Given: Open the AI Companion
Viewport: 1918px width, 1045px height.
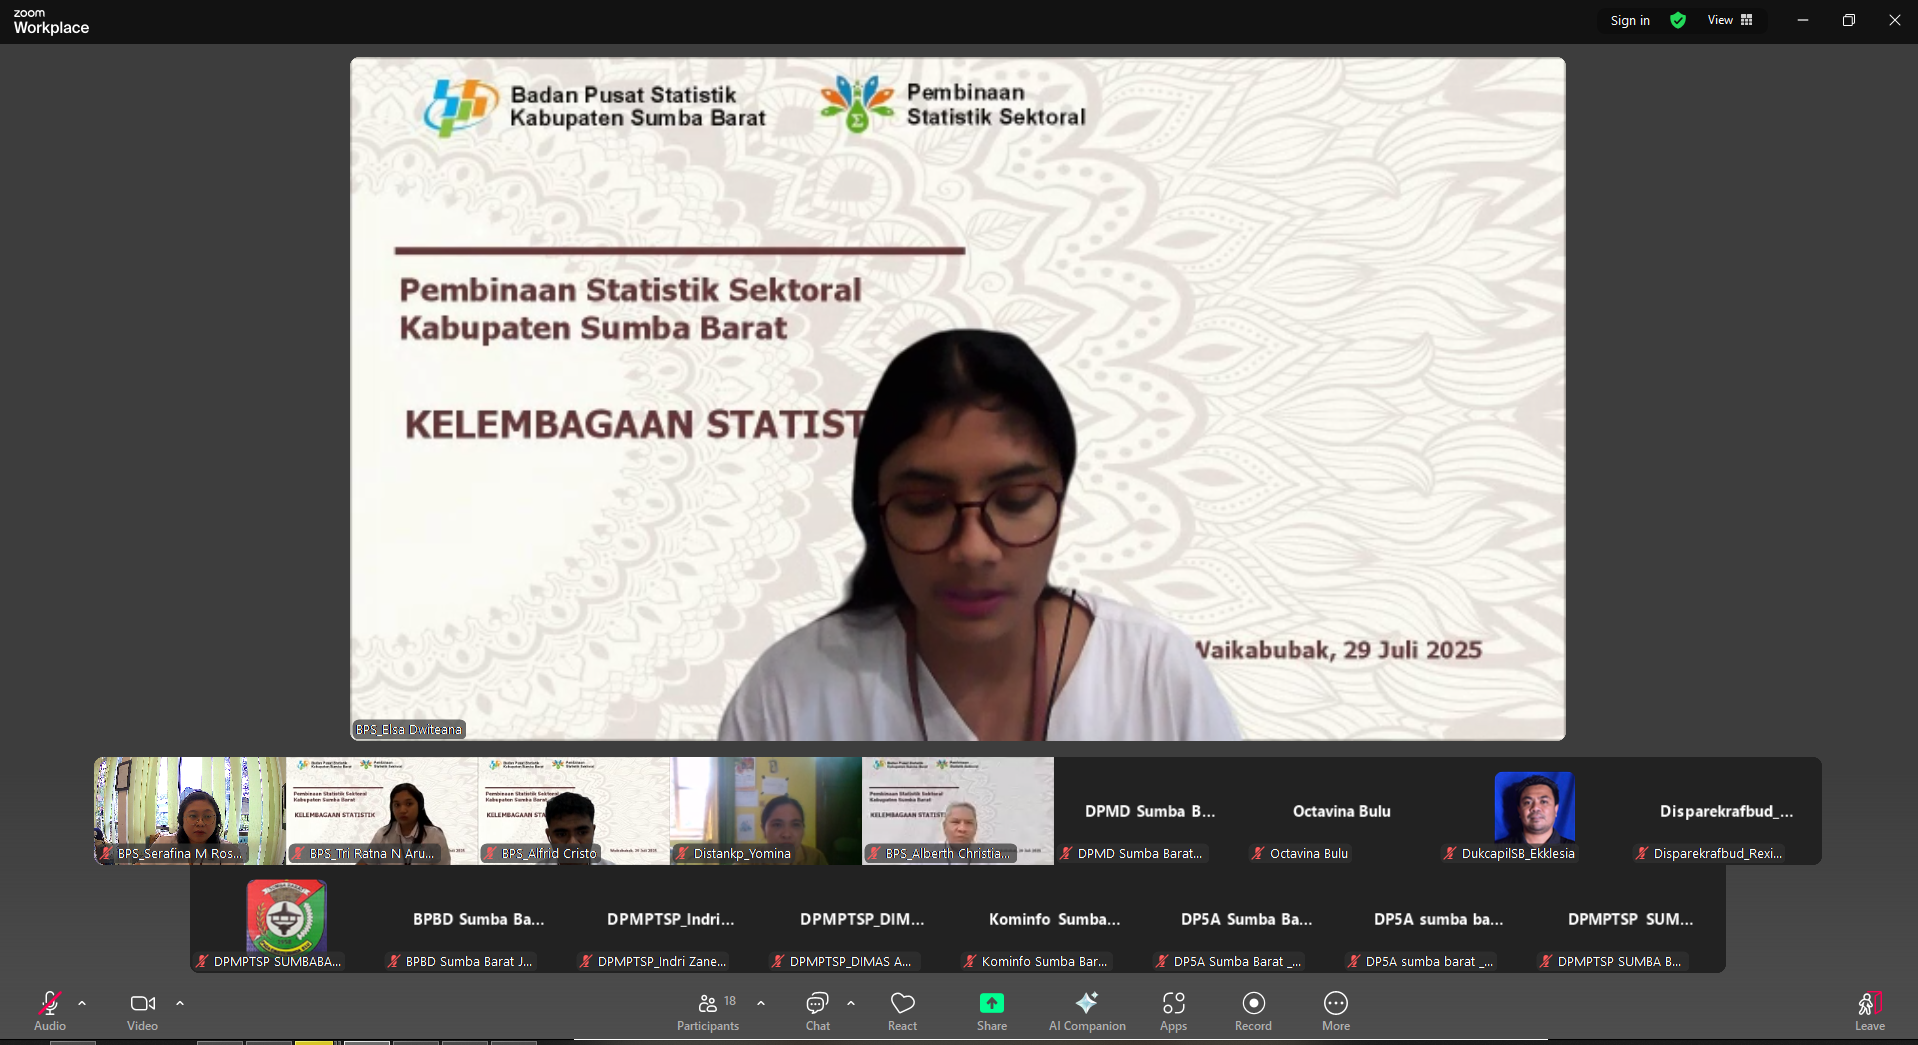Looking at the screenshot, I should 1086,1010.
